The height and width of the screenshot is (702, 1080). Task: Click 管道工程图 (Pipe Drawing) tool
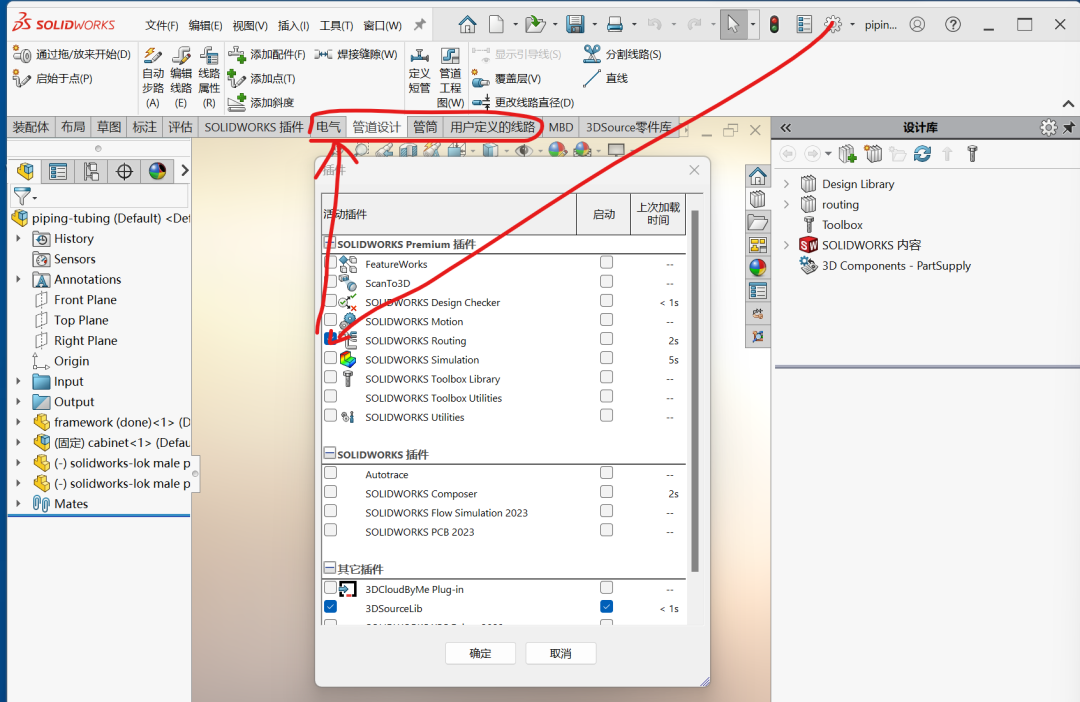point(450,76)
